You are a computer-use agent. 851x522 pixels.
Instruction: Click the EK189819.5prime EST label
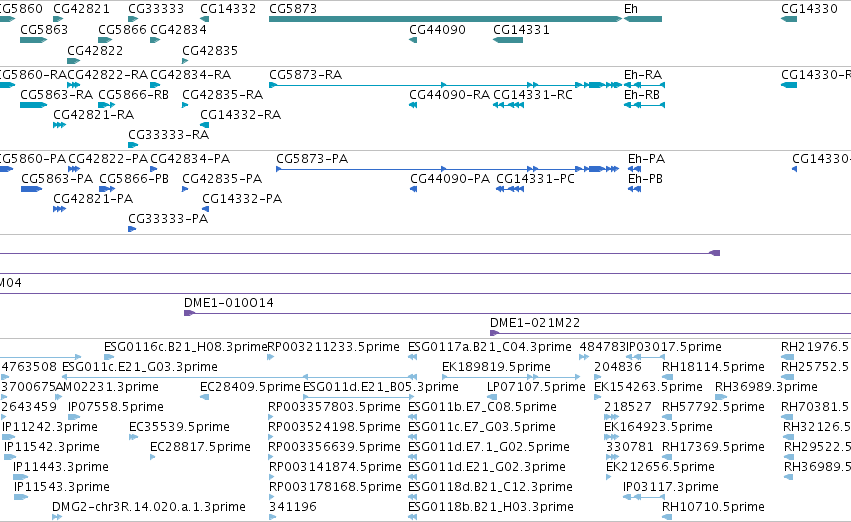click(x=496, y=367)
